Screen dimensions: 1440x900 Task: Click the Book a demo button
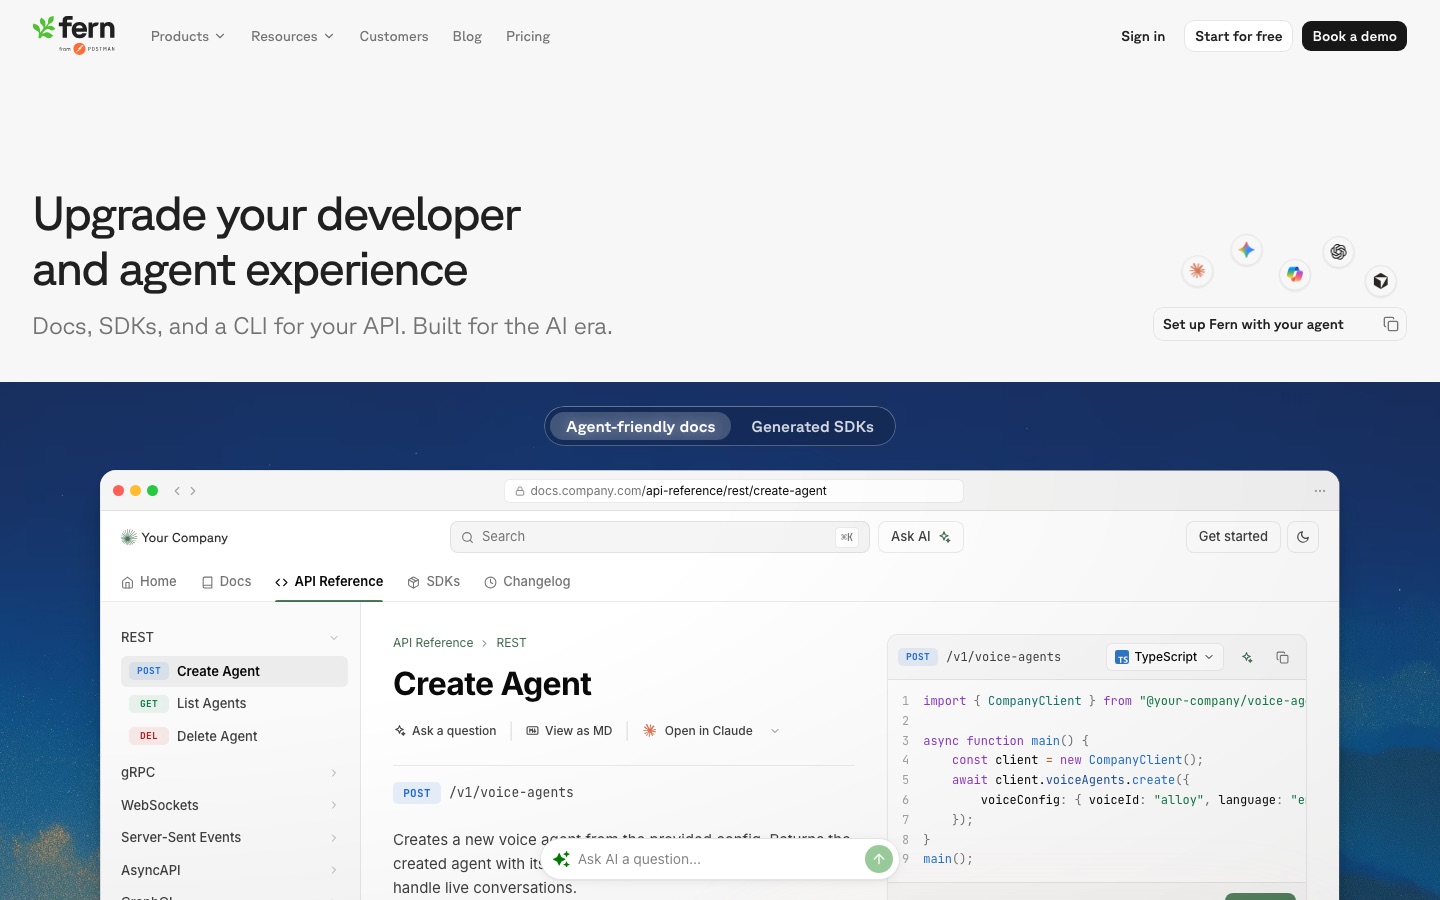(1354, 36)
